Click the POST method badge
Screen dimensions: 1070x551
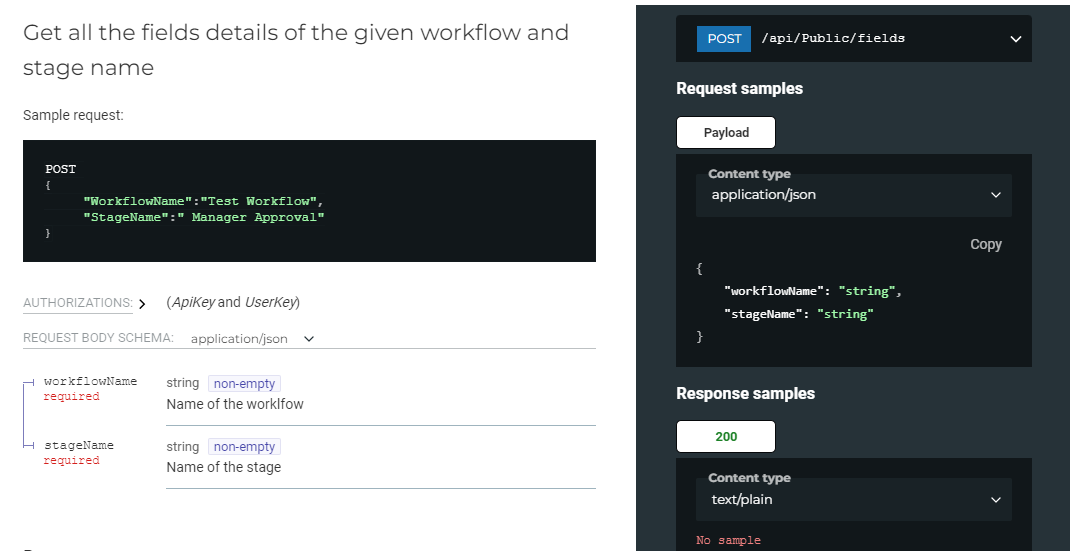click(x=724, y=39)
